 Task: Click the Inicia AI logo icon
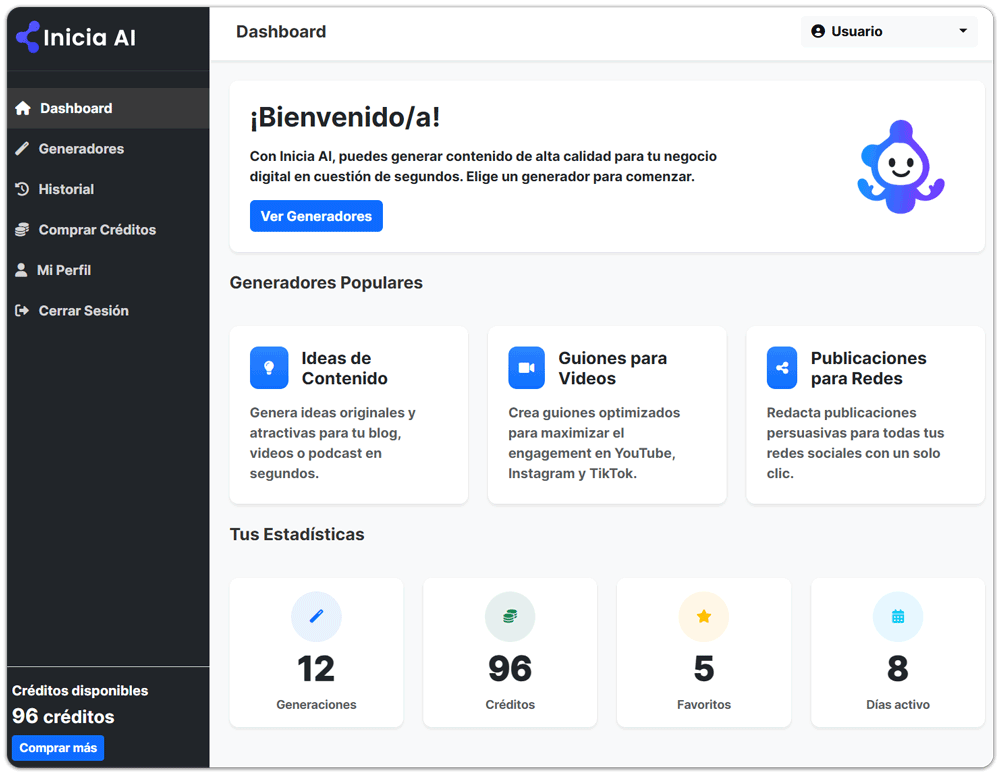(25, 36)
